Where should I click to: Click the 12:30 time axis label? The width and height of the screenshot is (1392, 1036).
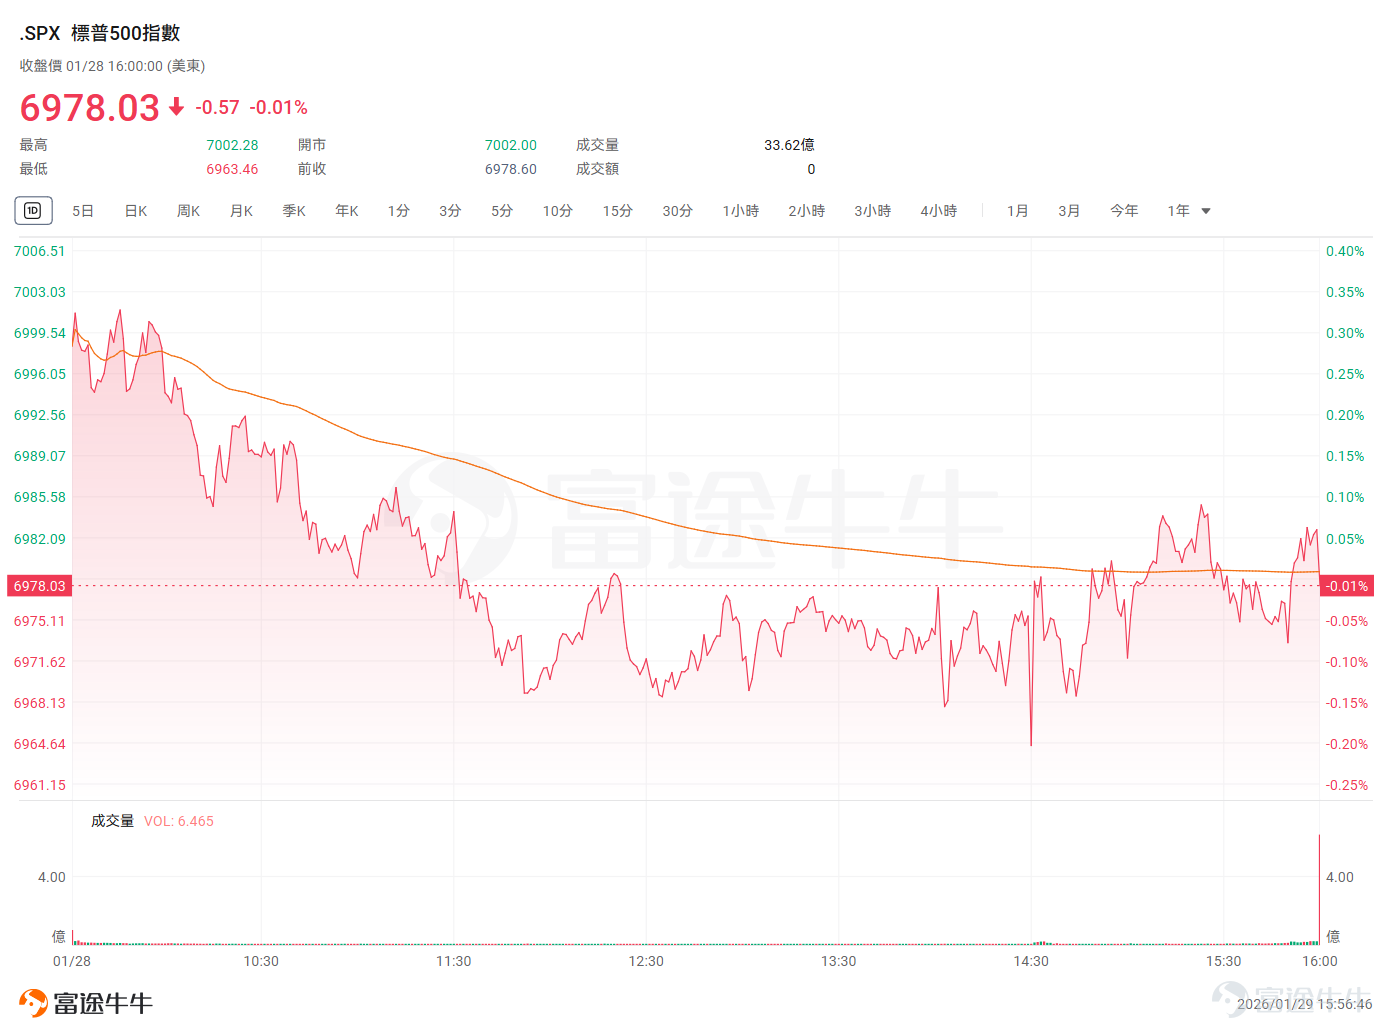pyautogui.click(x=646, y=961)
